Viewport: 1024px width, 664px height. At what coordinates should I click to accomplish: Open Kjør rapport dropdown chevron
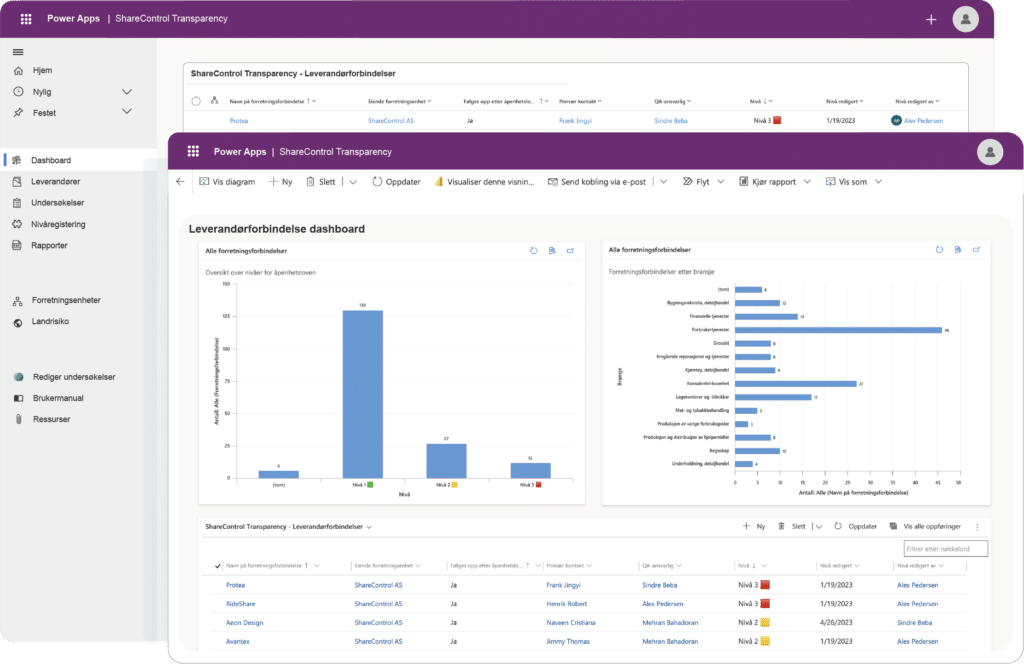pos(807,182)
